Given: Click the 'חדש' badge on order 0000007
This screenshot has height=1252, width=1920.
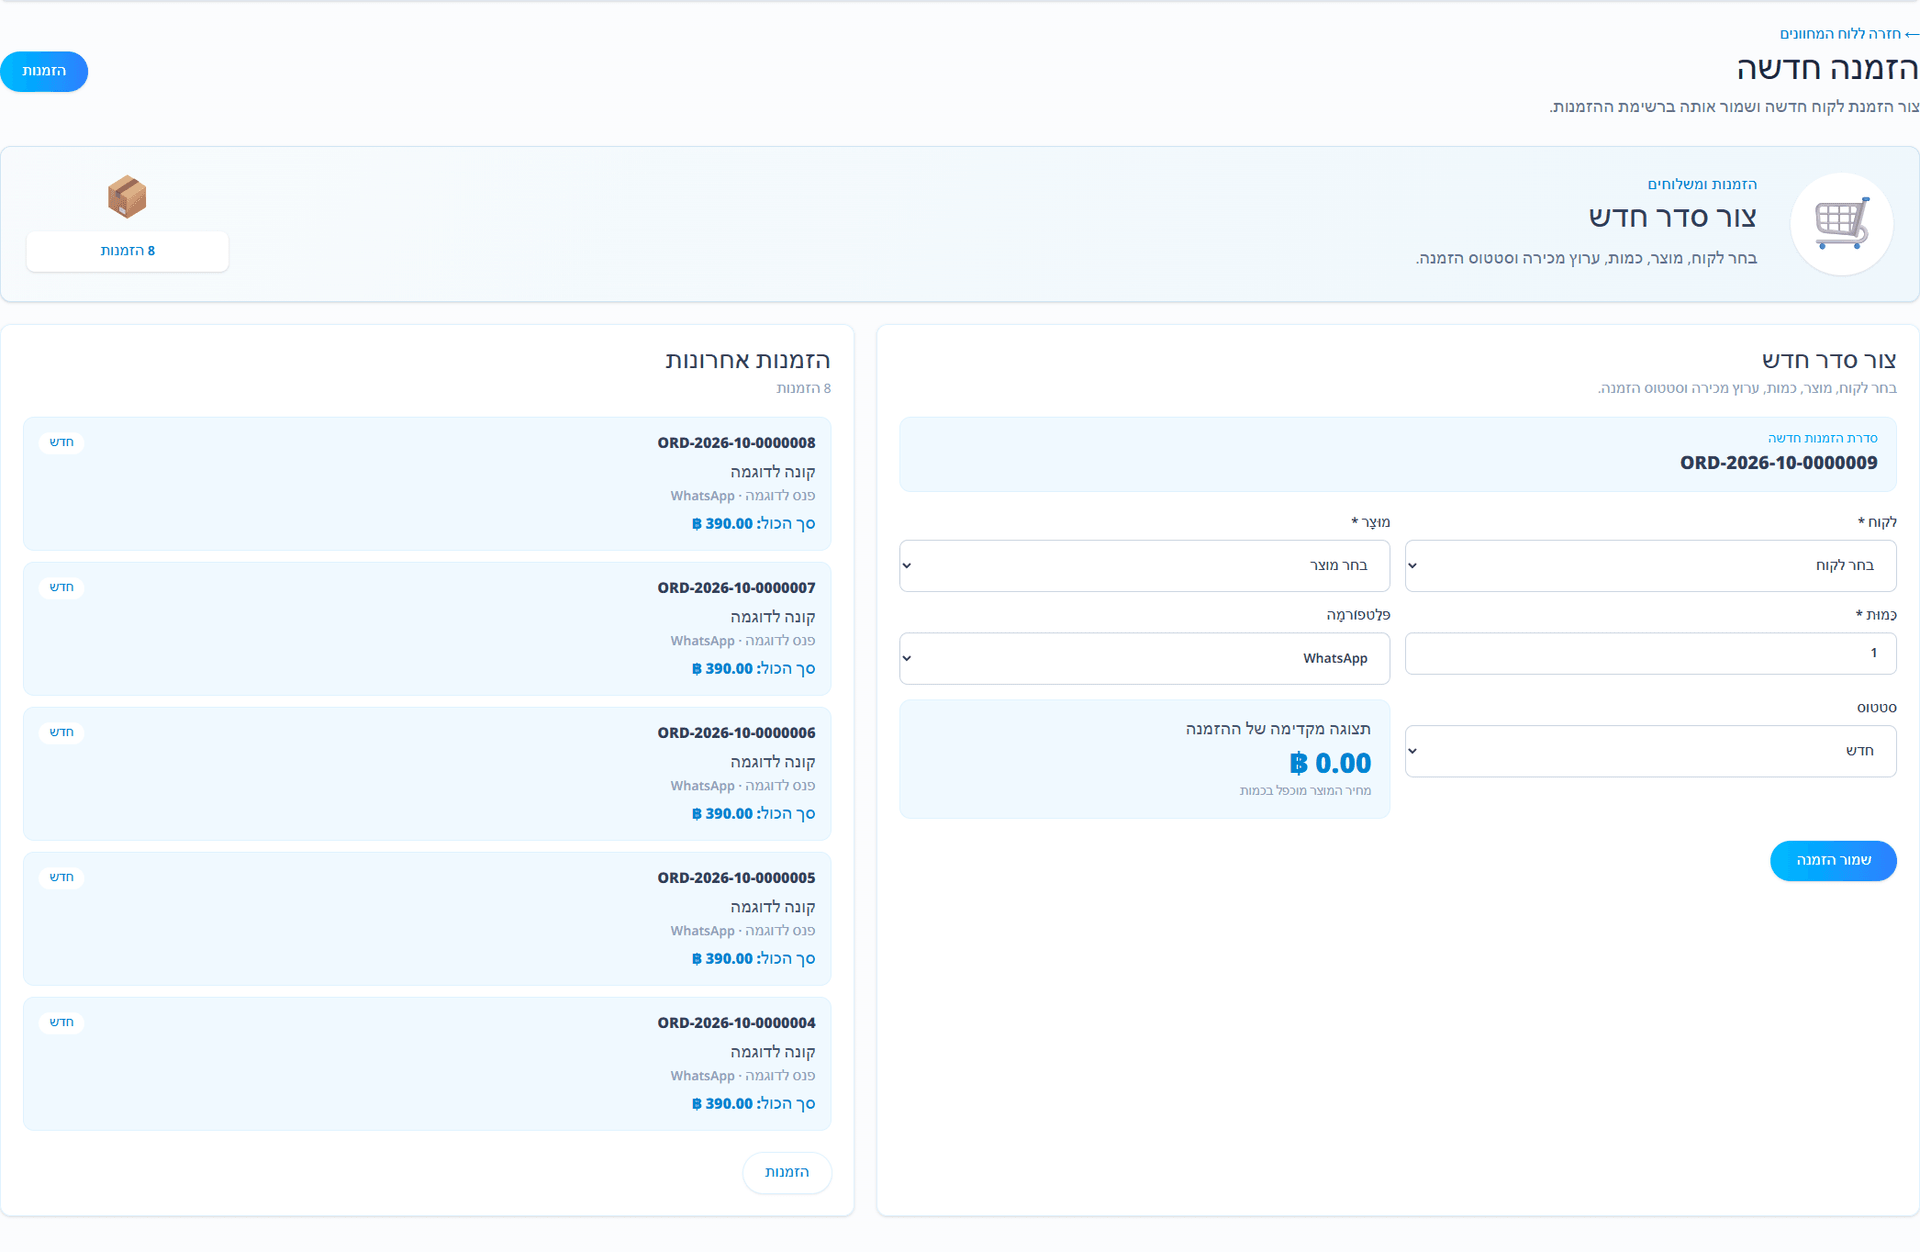Looking at the screenshot, I should (62, 587).
